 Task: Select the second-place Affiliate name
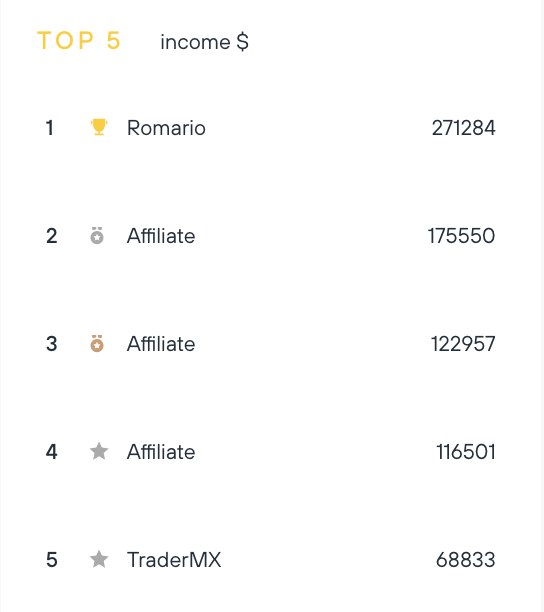pyautogui.click(x=161, y=236)
